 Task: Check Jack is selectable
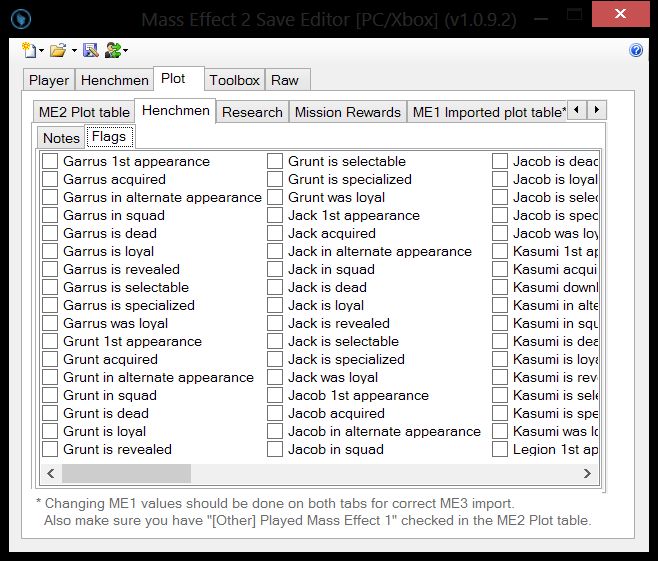(x=275, y=342)
